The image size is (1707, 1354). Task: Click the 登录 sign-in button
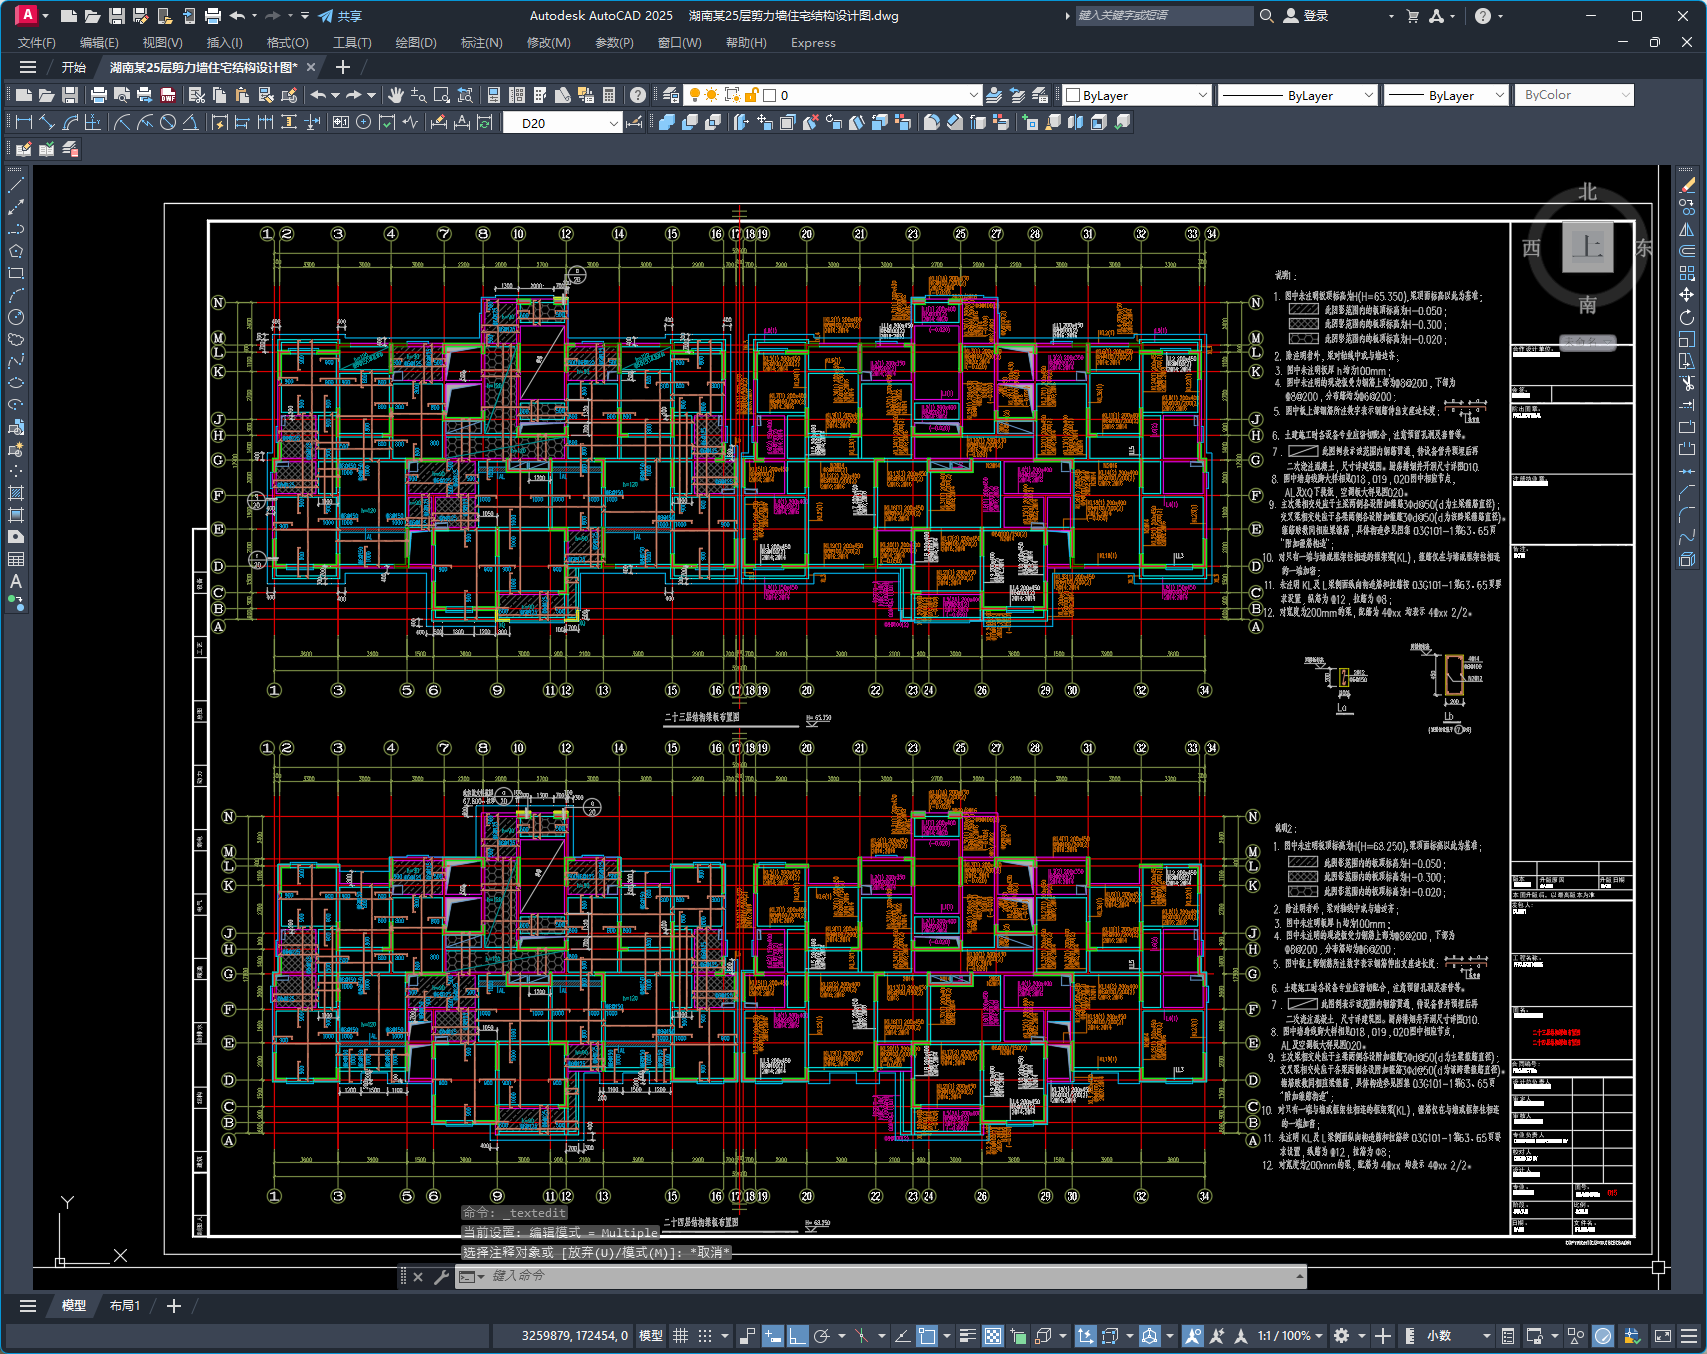pyautogui.click(x=1306, y=16)
